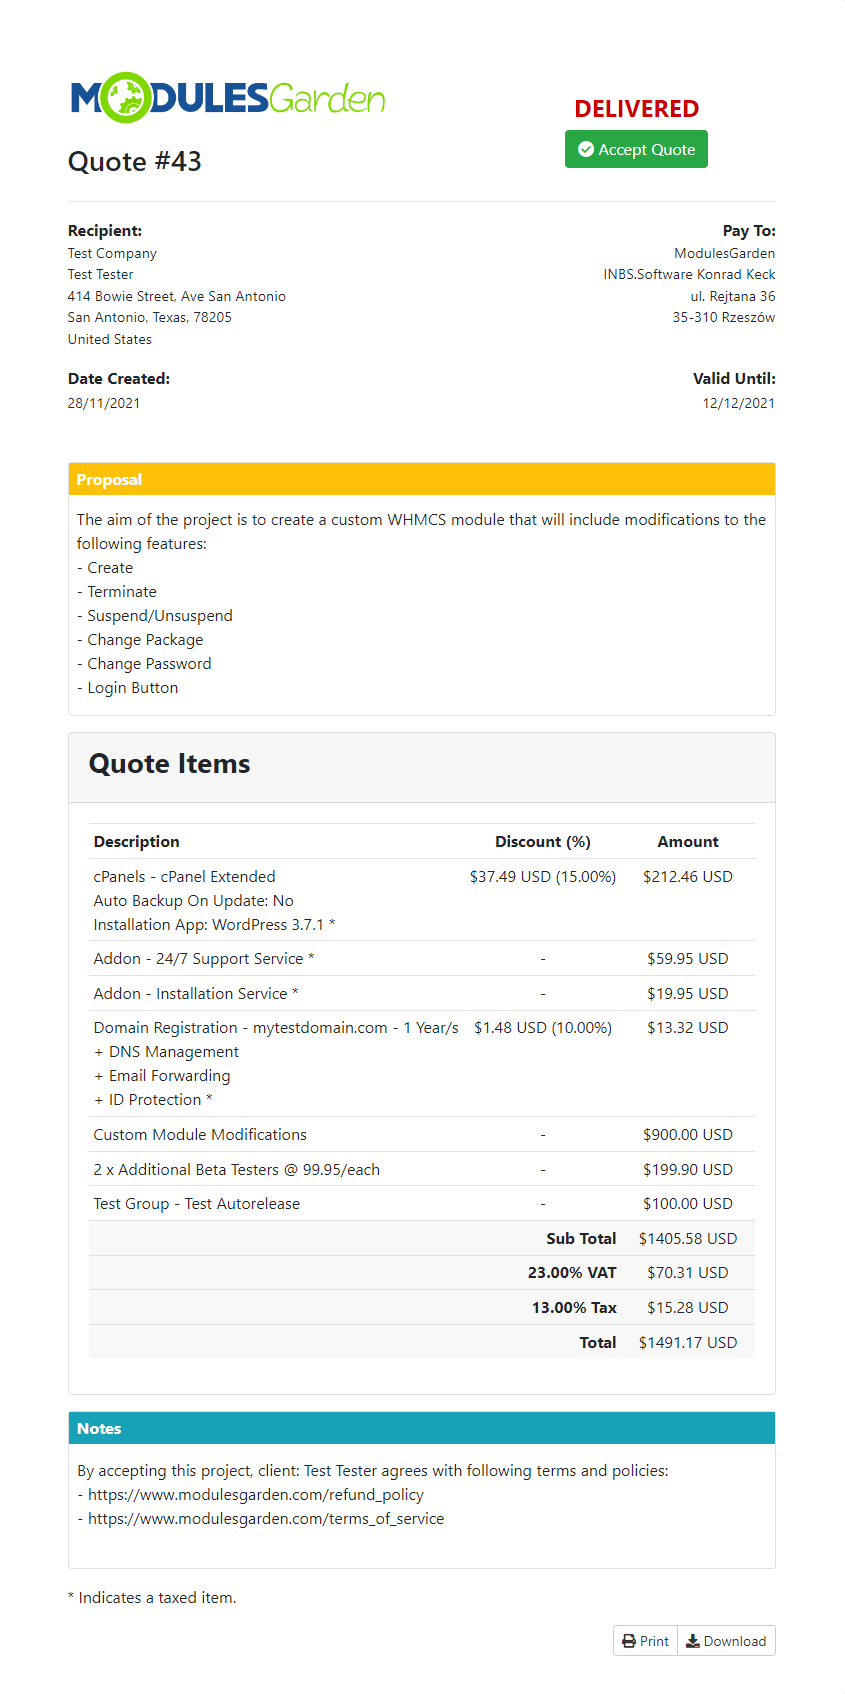845x1694 pixels.
Task: Click the printer icon
Action: 629,1641
